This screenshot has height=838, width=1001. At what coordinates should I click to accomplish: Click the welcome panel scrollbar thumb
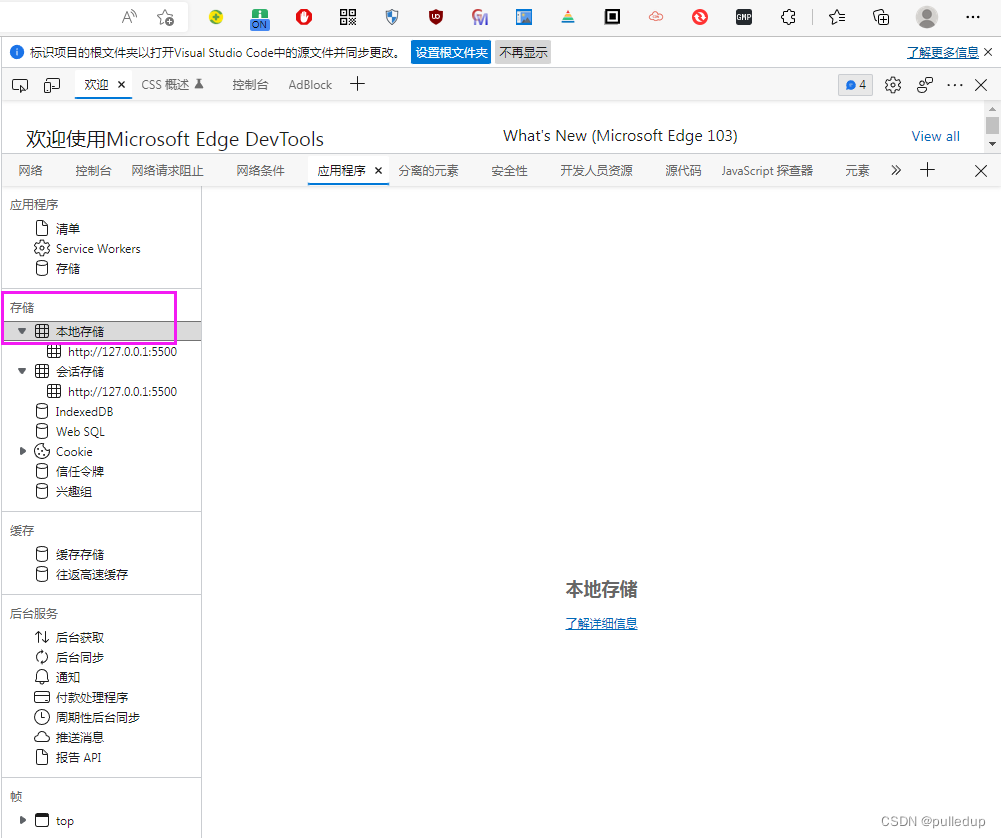[x=992, y=124]
